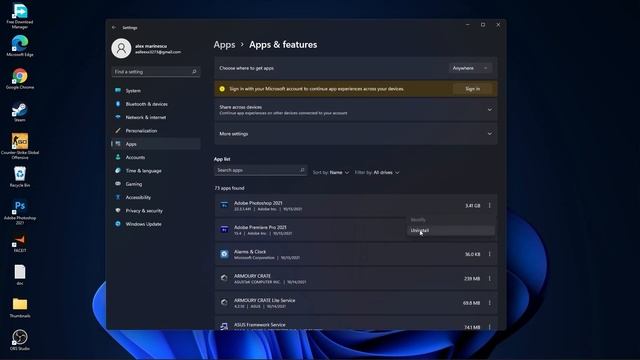Click the 36.0 KB size value
This screenshot has width=640, height=360.
pyautogui.click(x=473, y=254)
